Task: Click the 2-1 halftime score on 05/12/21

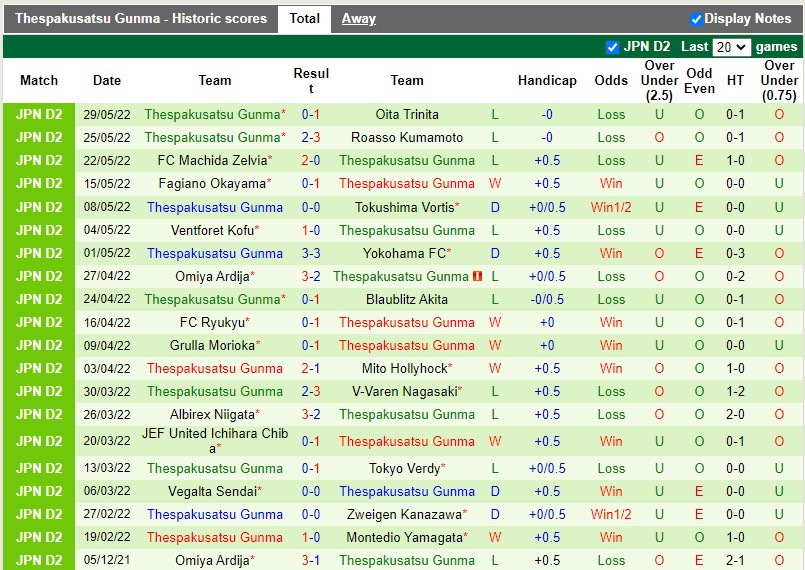Action: click(735, 561)
